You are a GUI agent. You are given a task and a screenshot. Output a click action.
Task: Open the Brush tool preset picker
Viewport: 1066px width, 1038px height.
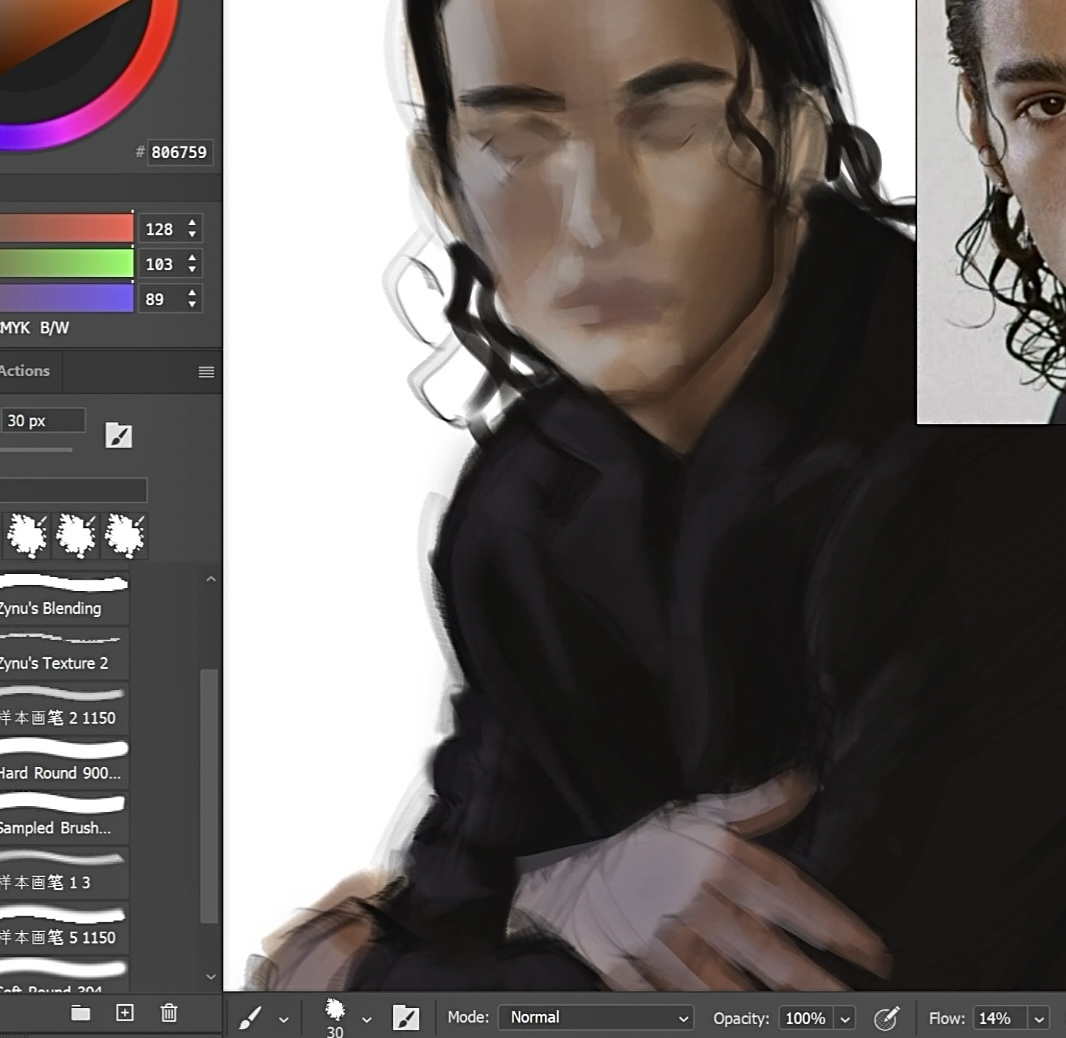click(x=283, y=1019)
